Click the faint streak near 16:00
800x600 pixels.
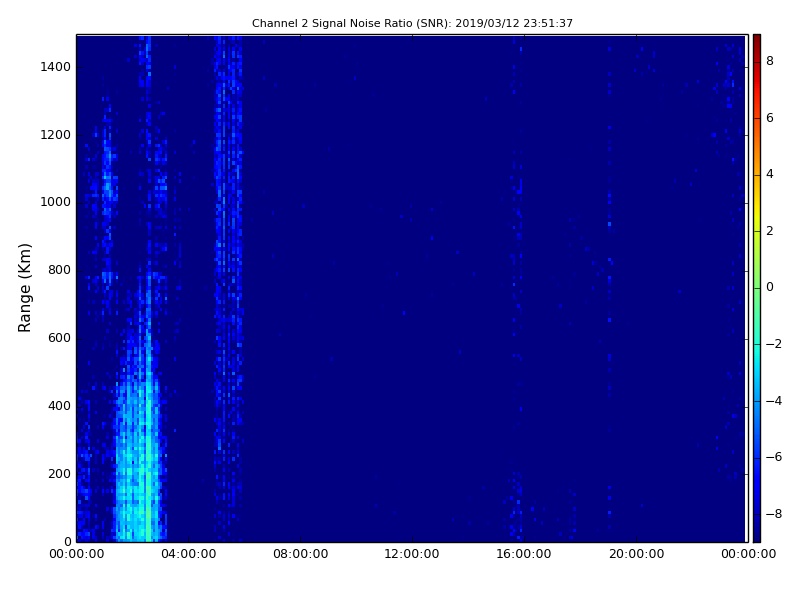click(x=518, y=286)
